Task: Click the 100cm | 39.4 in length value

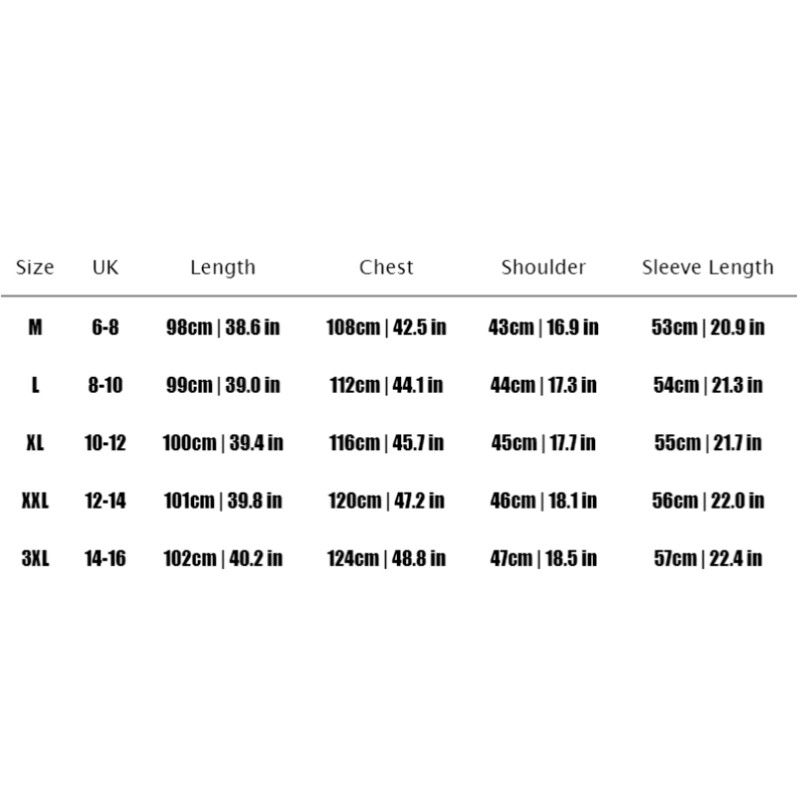Action: tap(223, 443)
